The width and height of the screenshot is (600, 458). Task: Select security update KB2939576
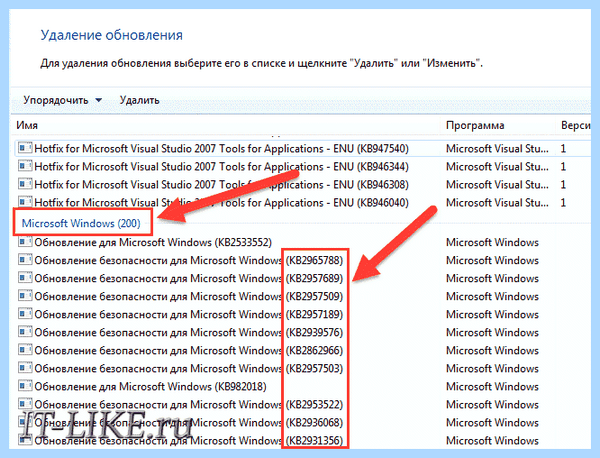[189, 332]
